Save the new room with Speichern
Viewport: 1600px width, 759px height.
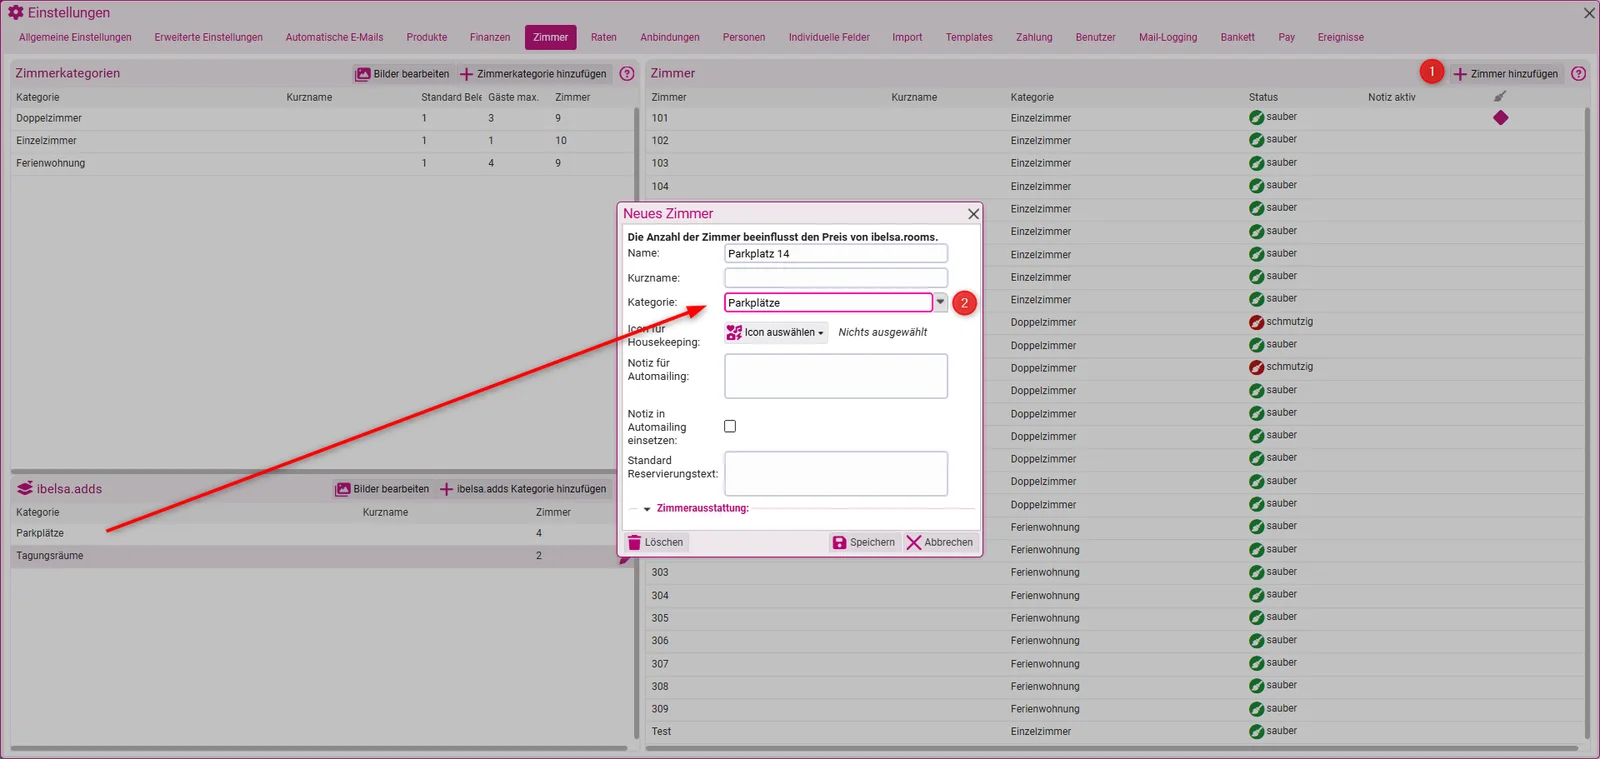pyautogui.click(x=864, y=542)
